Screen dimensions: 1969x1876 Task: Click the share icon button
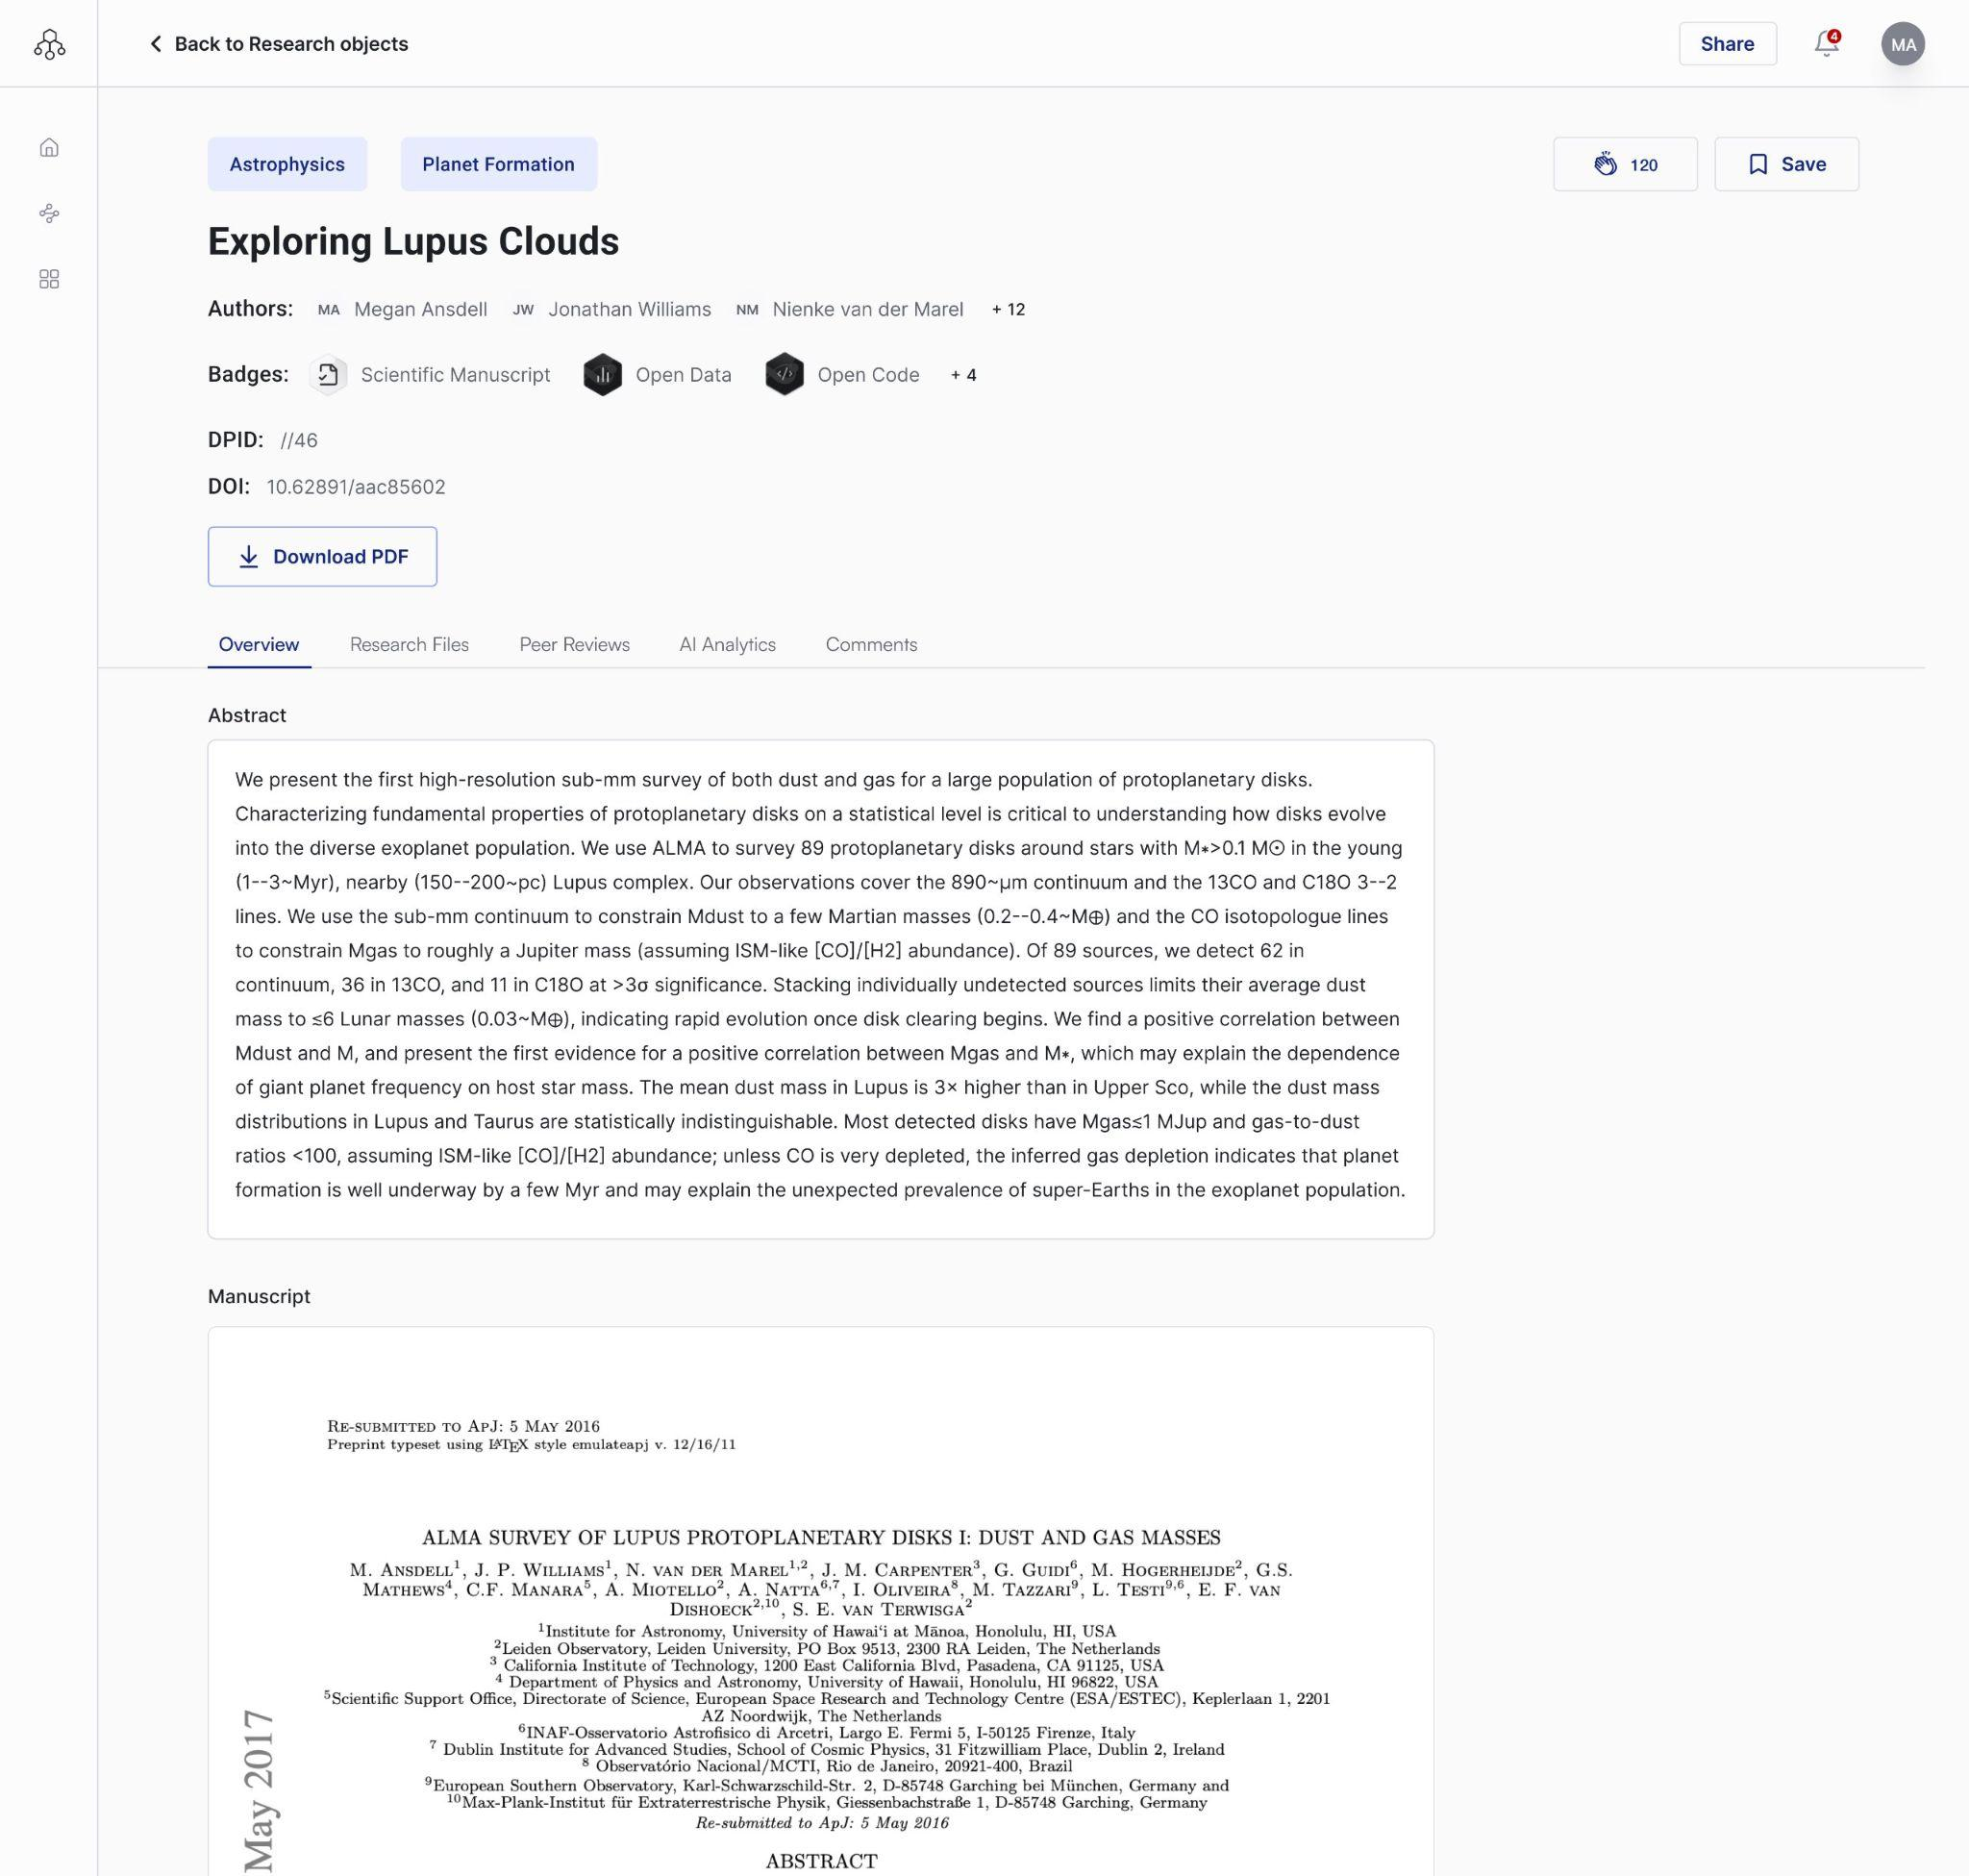(x=1727, y=42)
